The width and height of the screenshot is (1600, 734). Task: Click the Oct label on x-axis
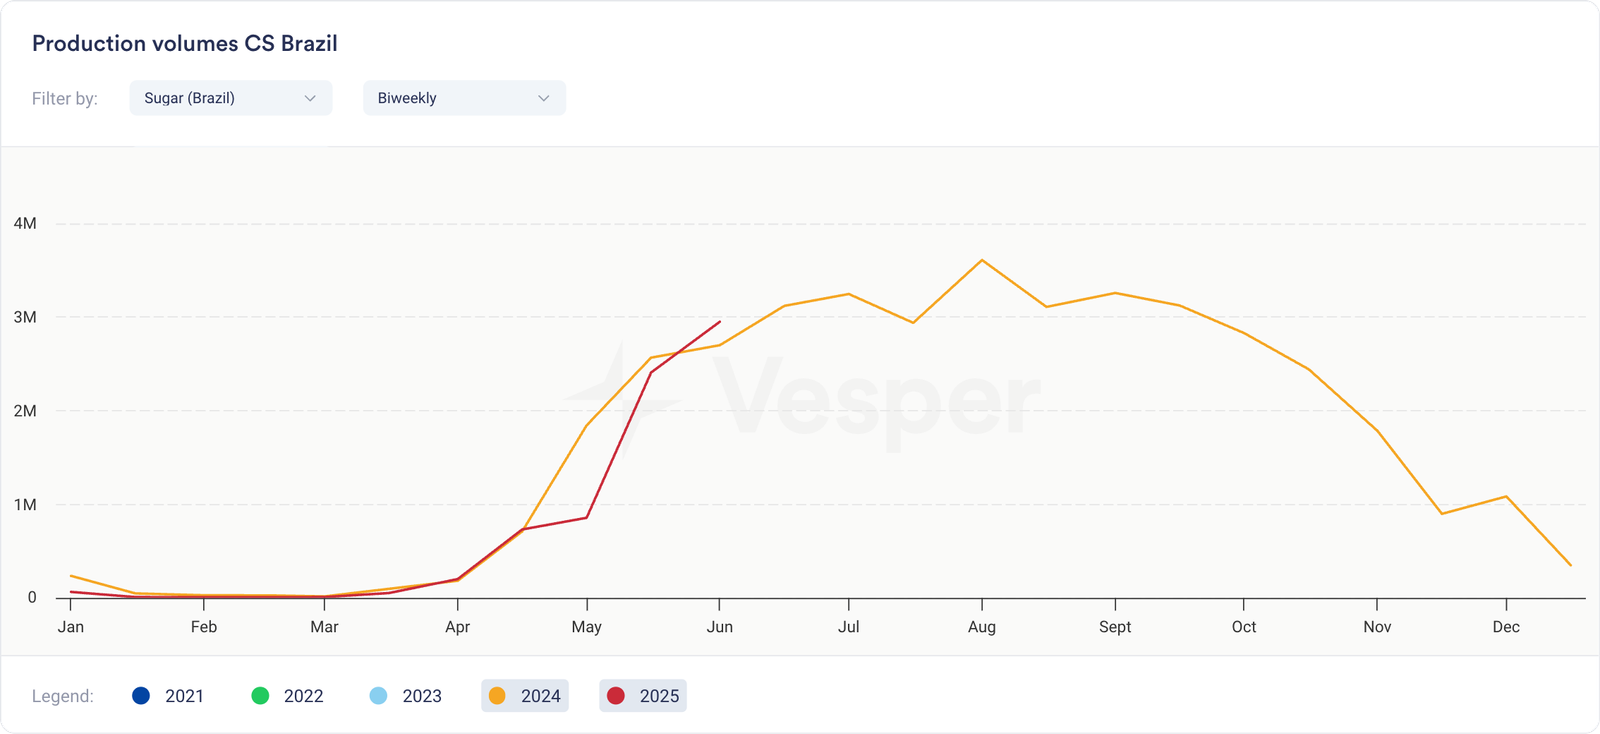[x=1244, y=627]
